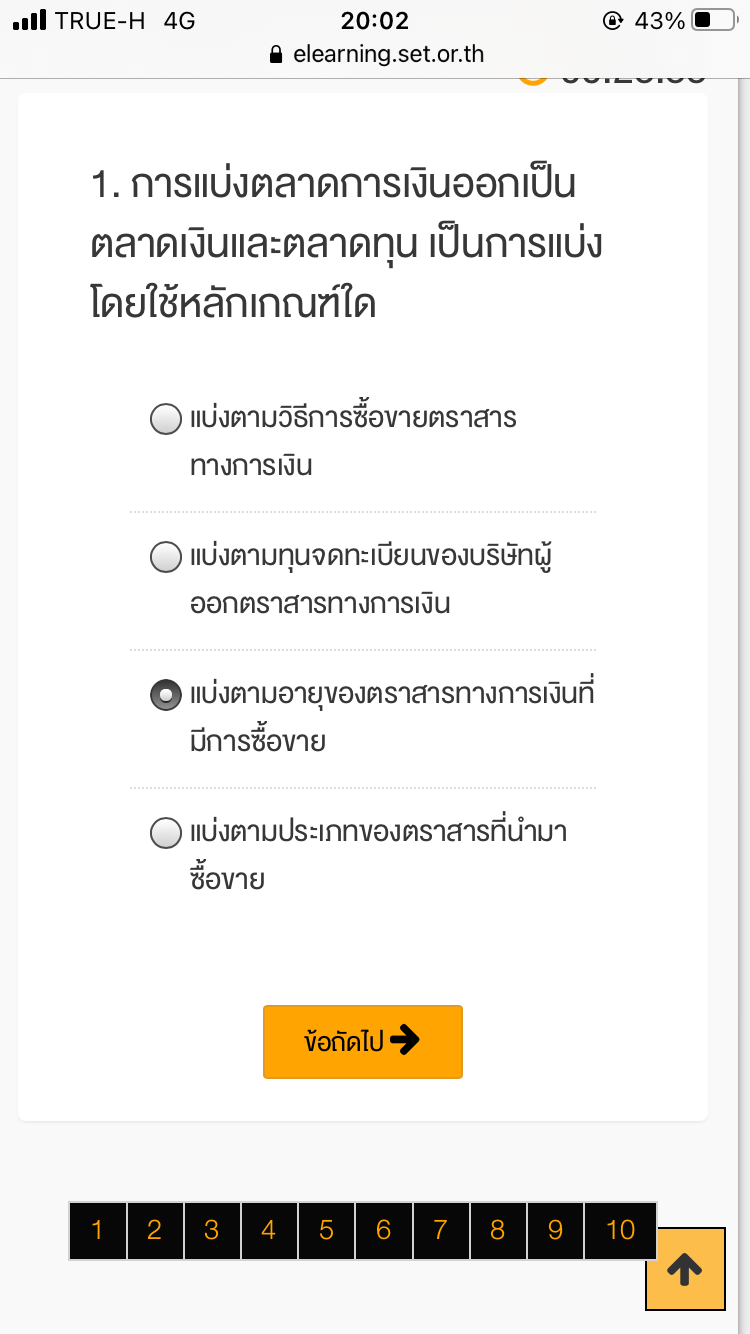Tap the lock icon beside elearning.set.or.th
The height and width of the screenshot is (1334, 750).
tap(277, 55)
